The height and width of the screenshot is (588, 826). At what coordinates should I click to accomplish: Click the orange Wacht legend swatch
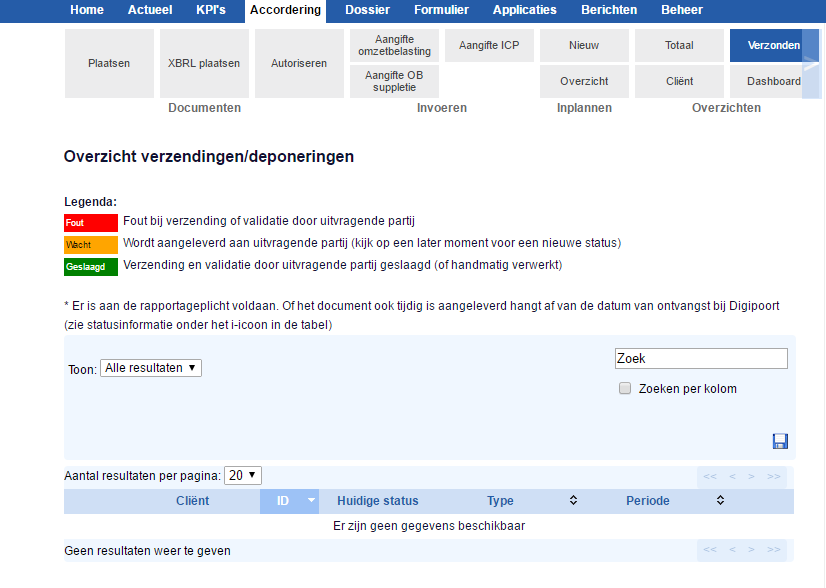click(x=91, y=245)
